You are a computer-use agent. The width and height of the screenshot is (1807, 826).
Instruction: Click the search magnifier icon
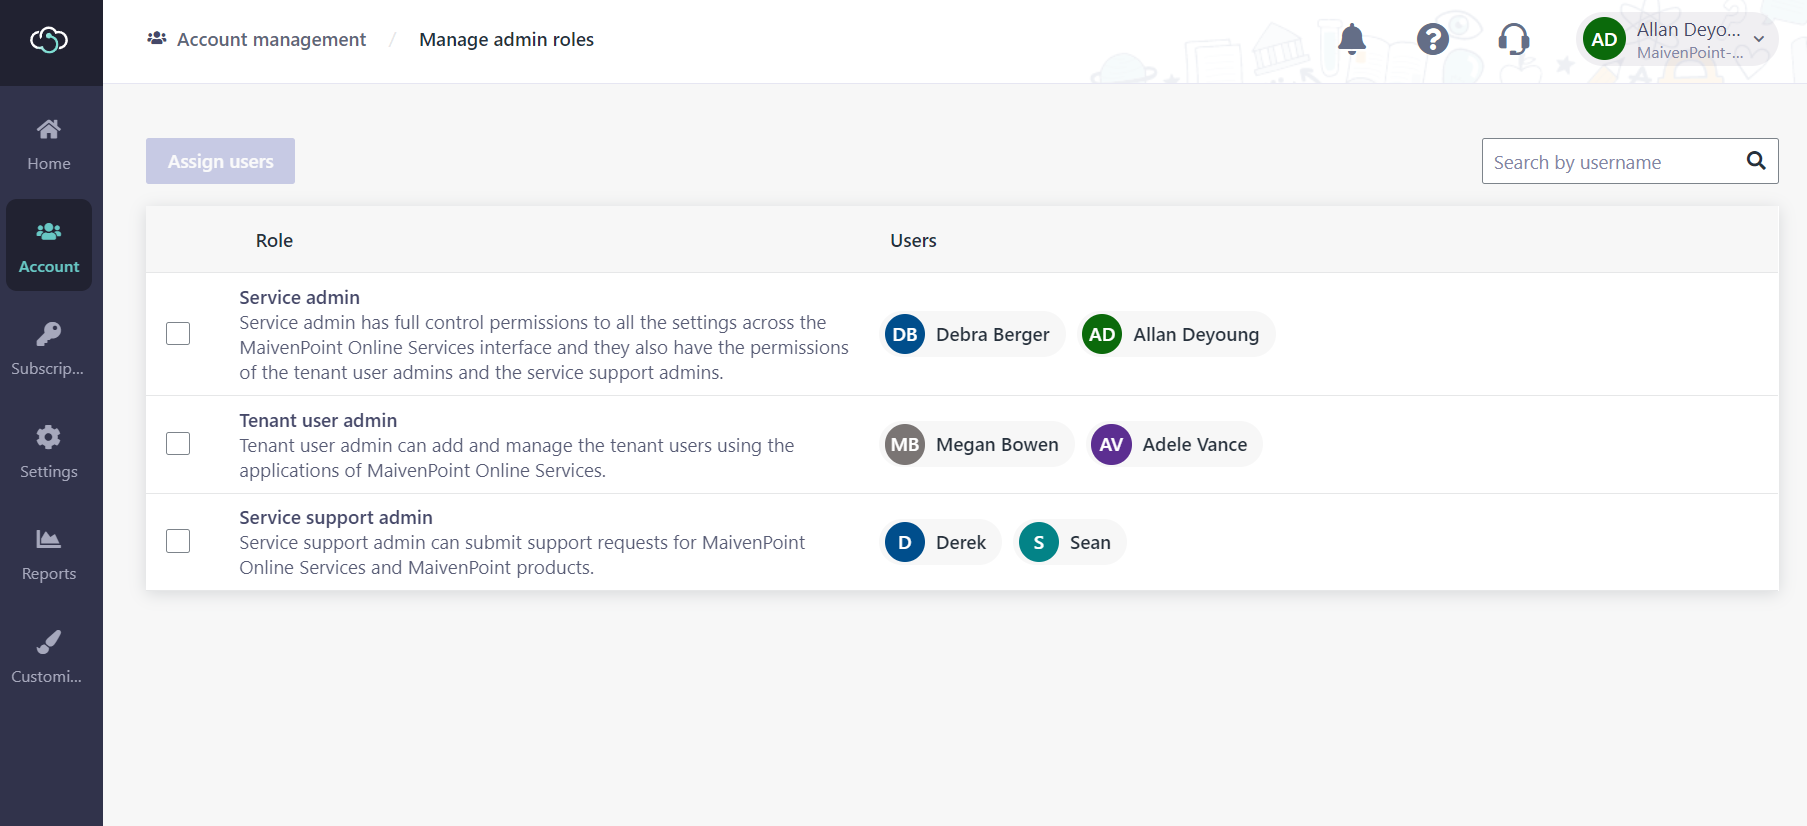1756,160
